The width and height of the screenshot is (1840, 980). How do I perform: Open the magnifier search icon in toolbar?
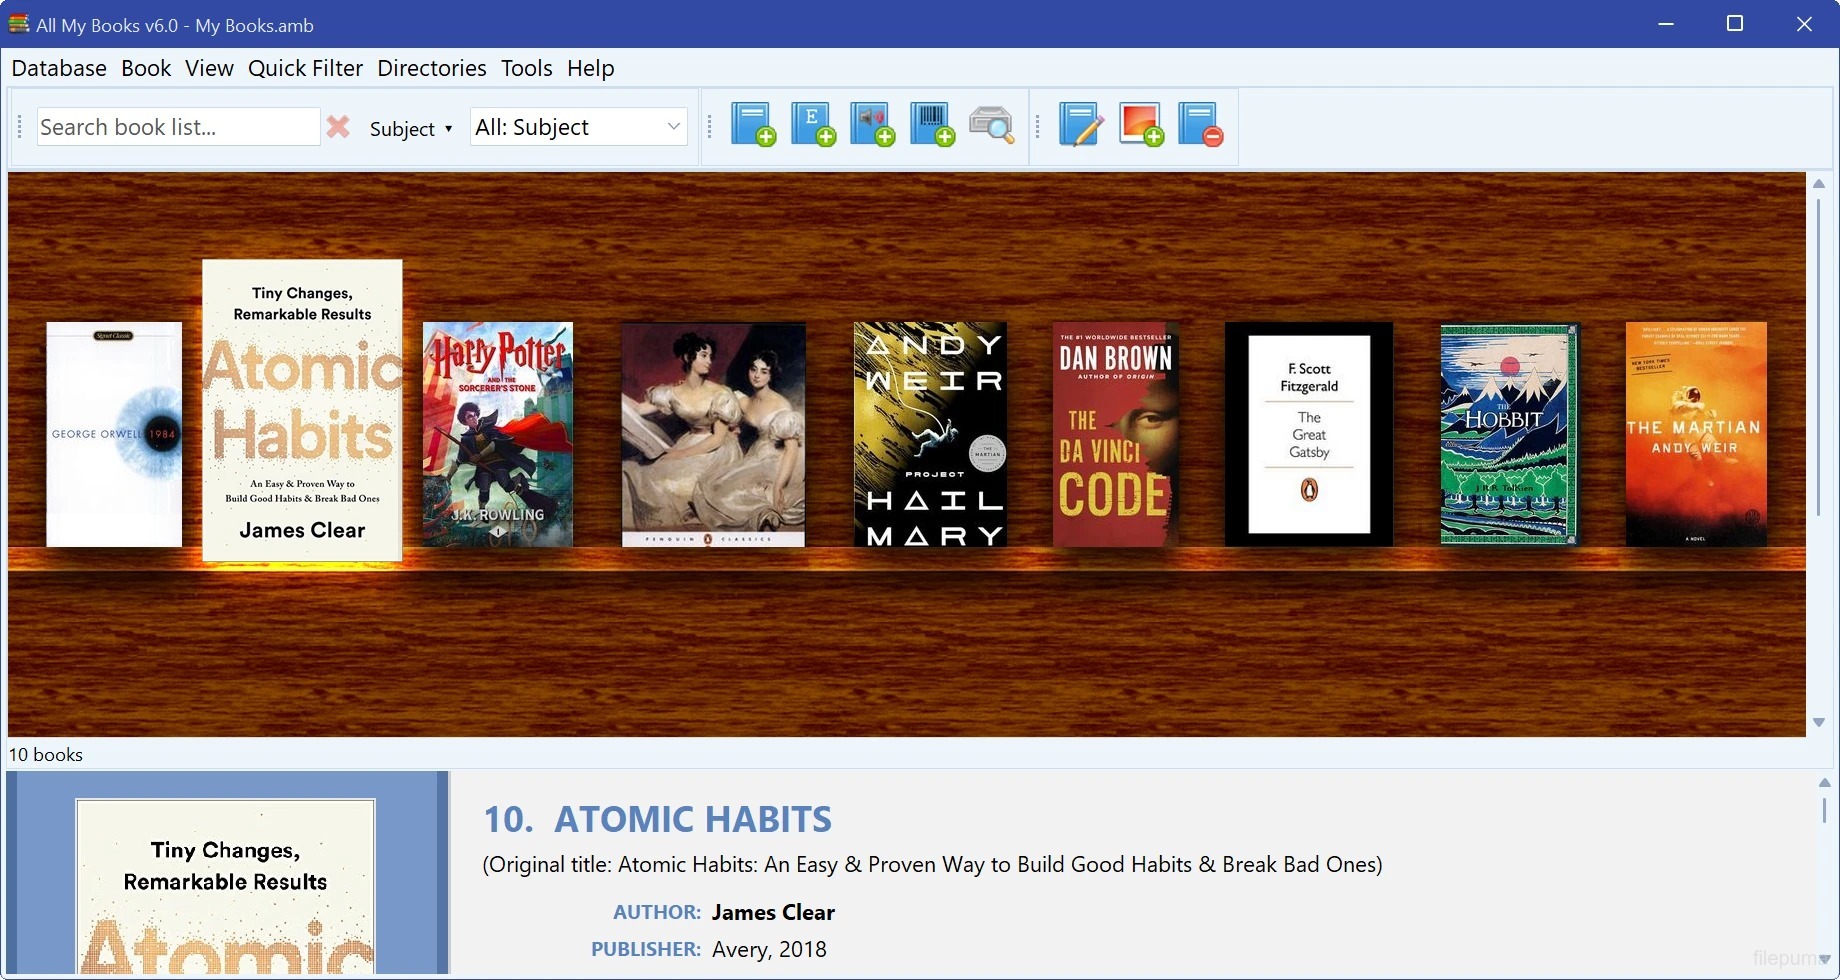coord(991,125)
